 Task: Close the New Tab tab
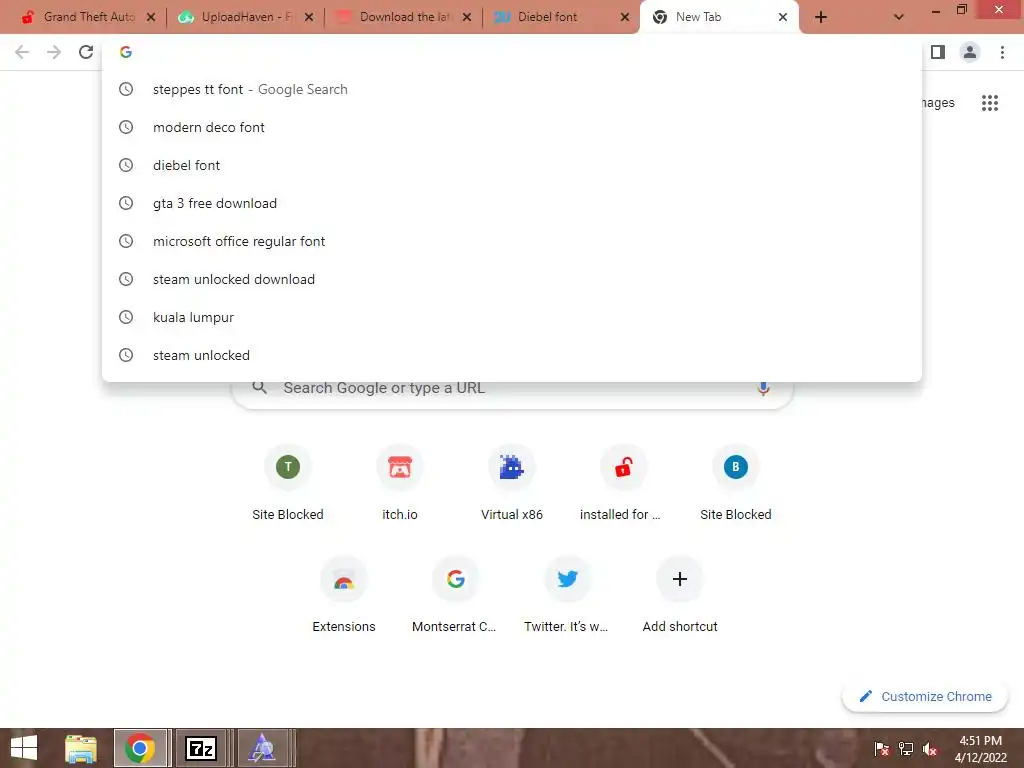782,18
